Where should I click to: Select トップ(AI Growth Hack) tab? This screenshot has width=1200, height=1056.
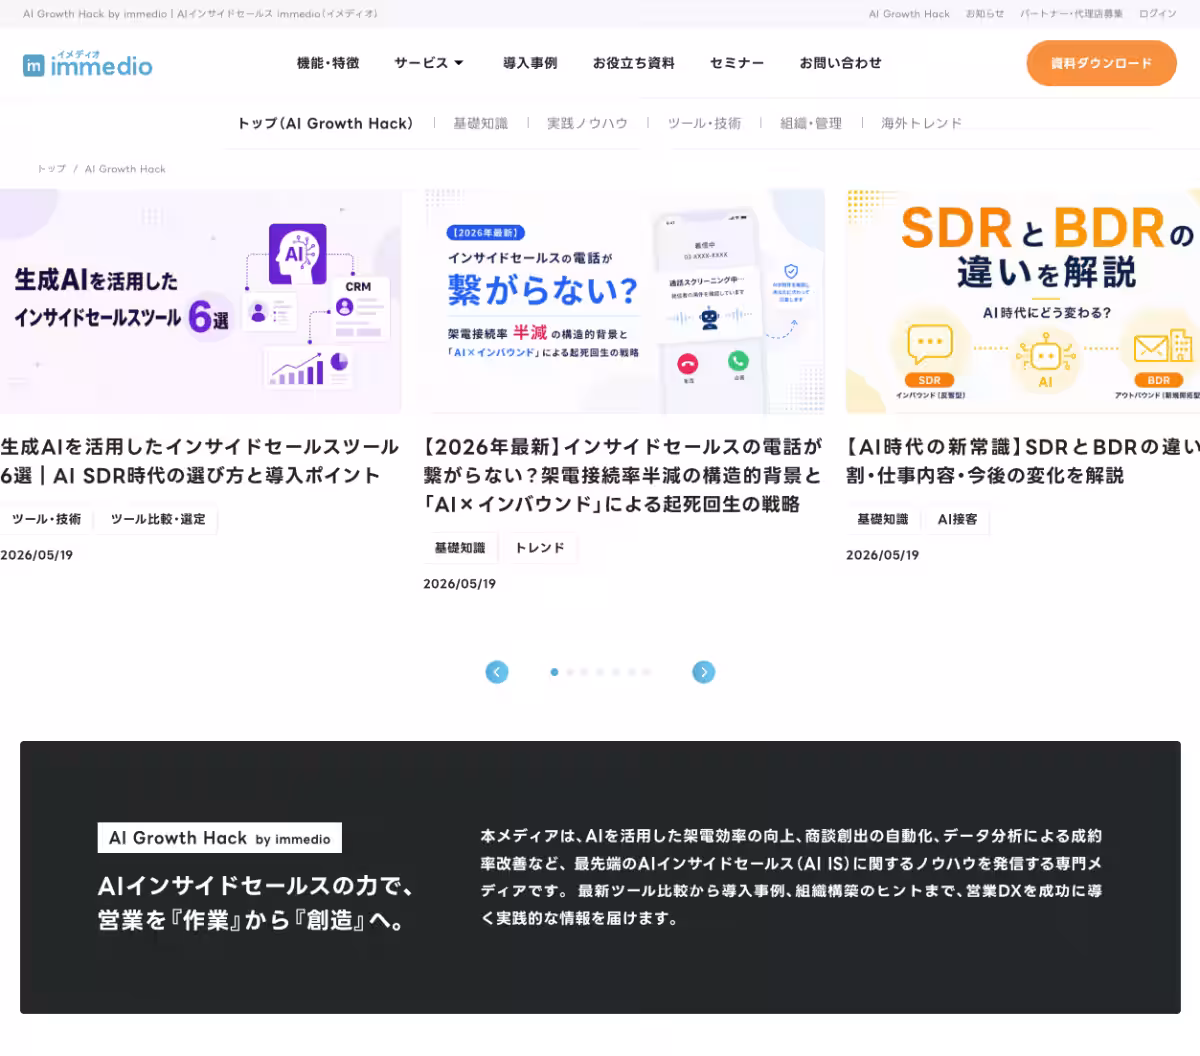pos(325,123)
